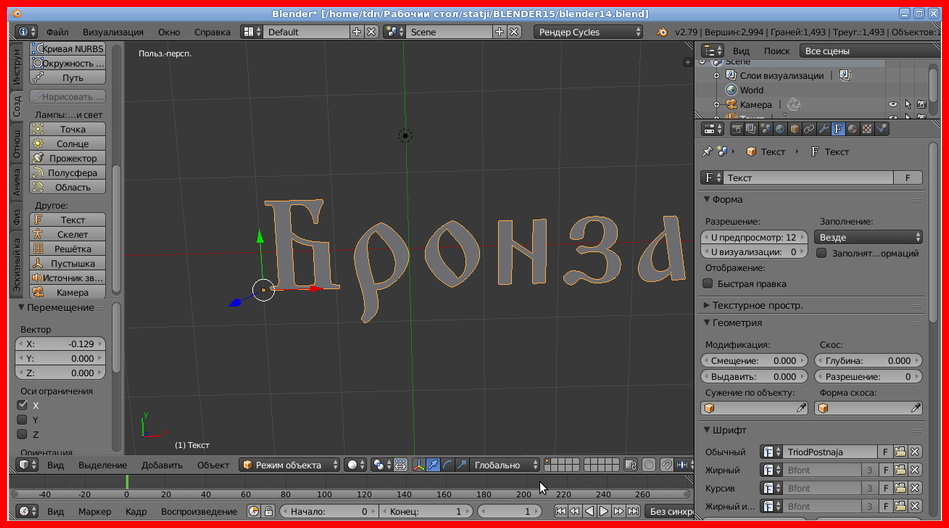Image resolution: width=949 pixels, height=528 pixels.
Task: Toggle X axis constraint checkbox
Action: pyautogui.click(x=22, y=405)
